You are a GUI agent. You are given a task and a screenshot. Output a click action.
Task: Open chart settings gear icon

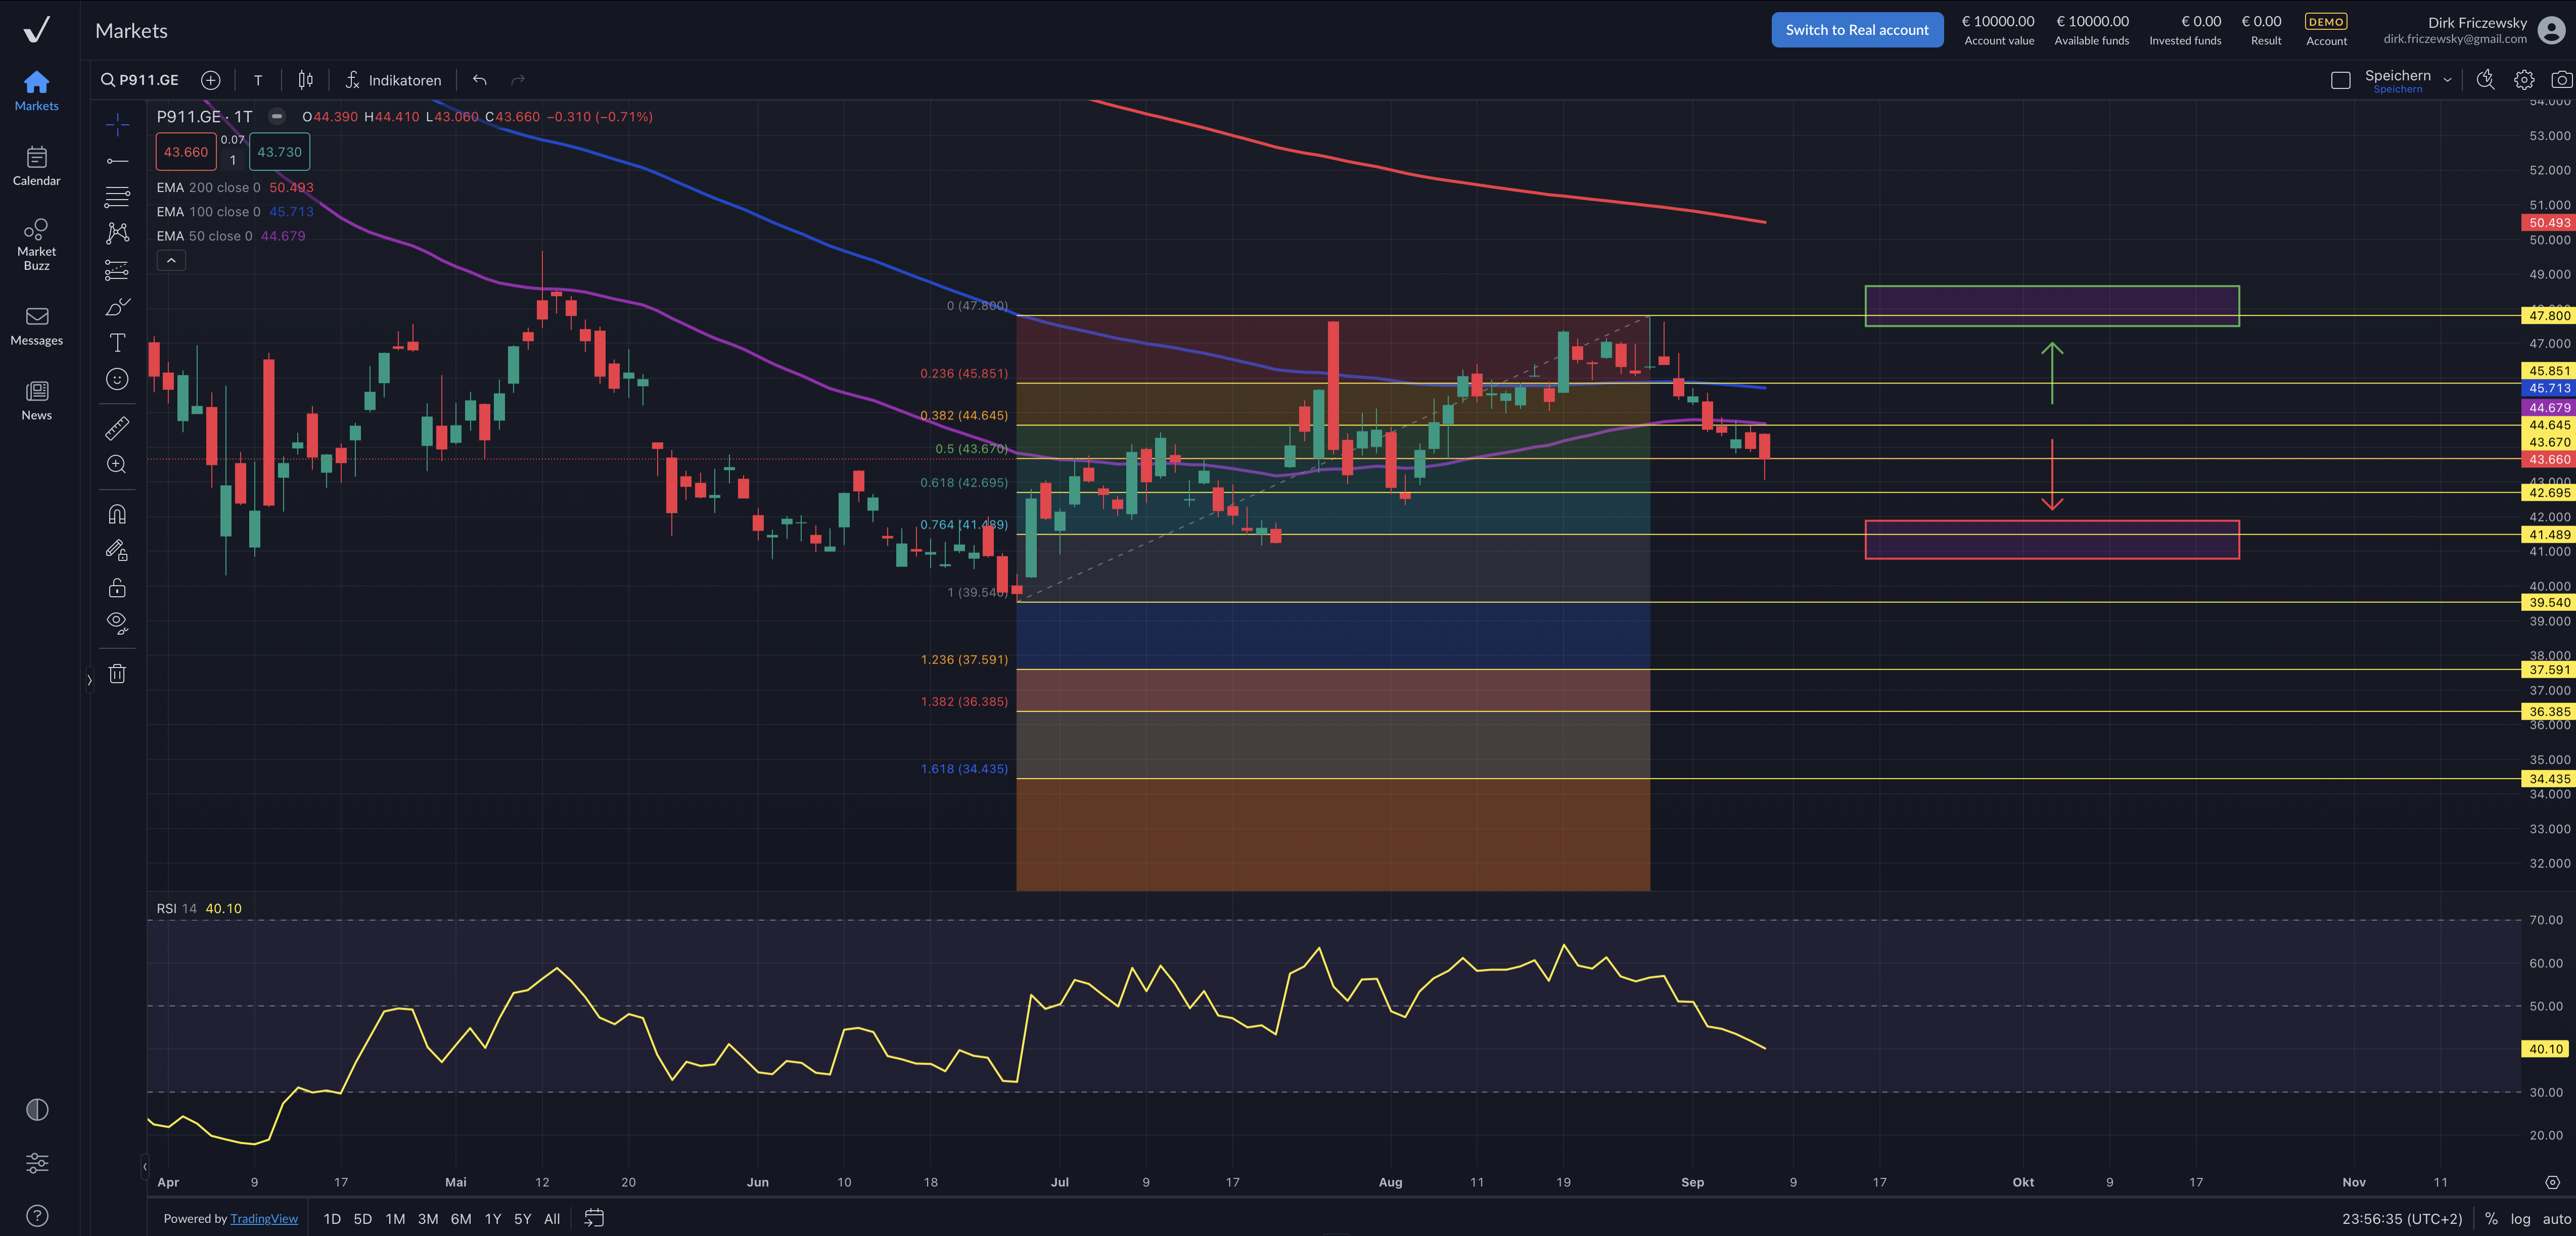(x=2524, y=80)
